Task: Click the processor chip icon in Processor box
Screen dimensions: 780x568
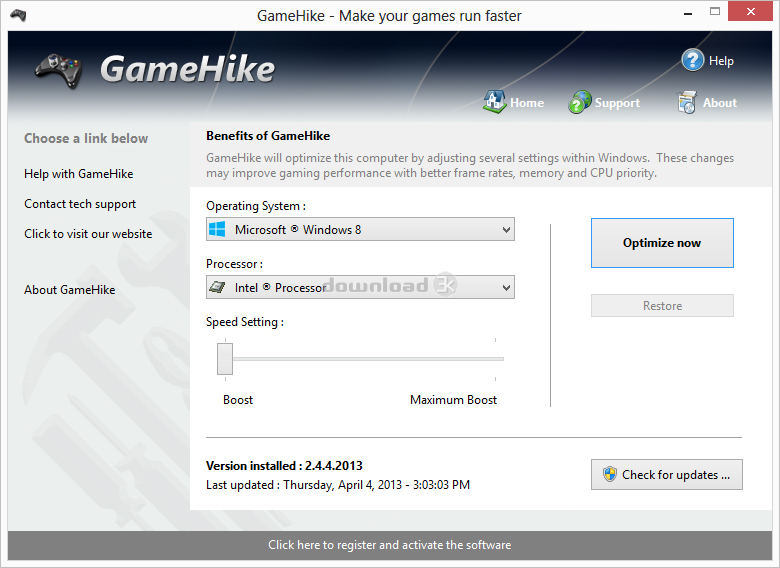Action: tap(217, 288)
